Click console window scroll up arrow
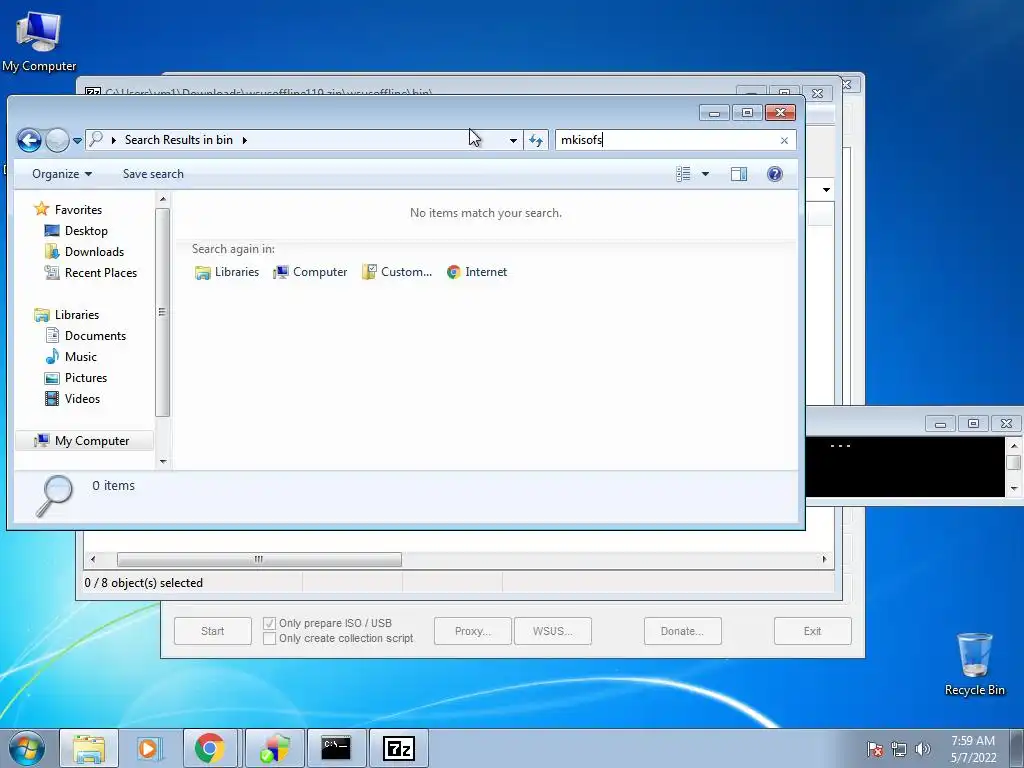This screenshot has height=768, width=1024. pyautogui.click(x=1014, y=446)
